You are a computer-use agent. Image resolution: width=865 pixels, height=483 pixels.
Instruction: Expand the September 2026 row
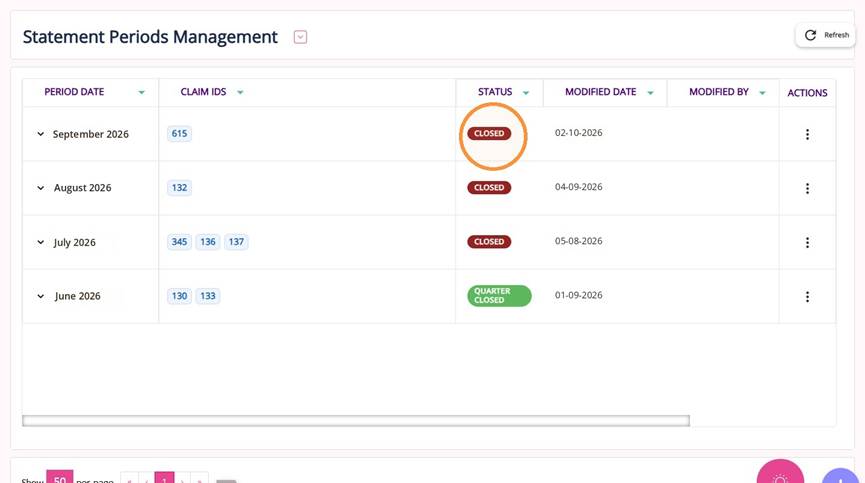pyautogui.click(x=40, y=134)
